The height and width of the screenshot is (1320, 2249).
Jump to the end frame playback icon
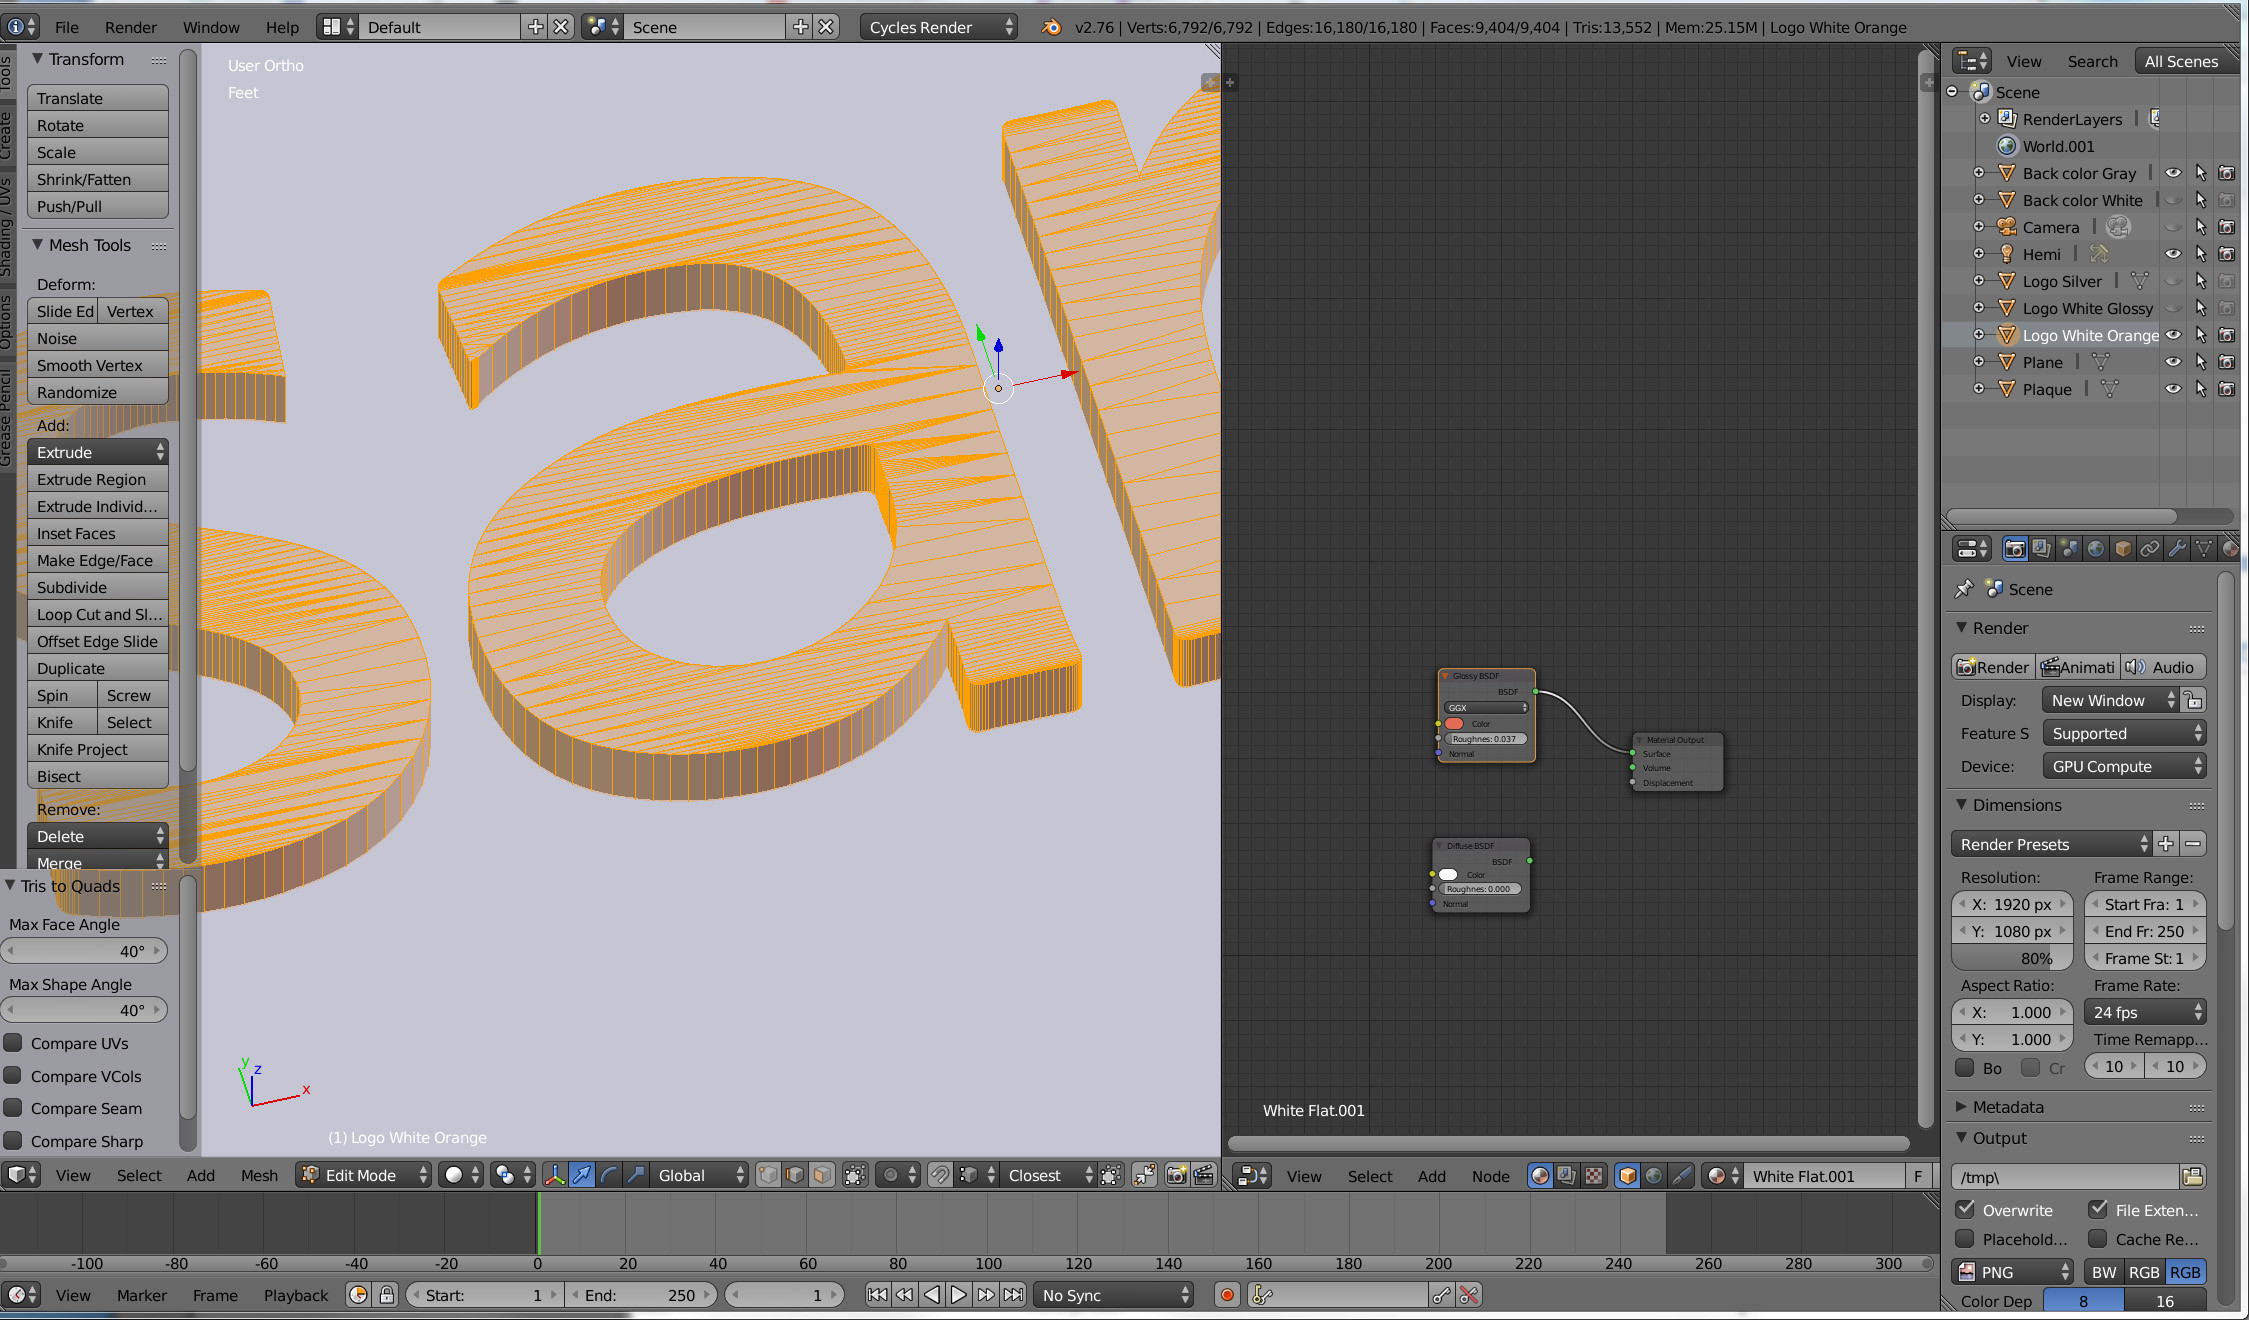click(x=1013, y=1295)
